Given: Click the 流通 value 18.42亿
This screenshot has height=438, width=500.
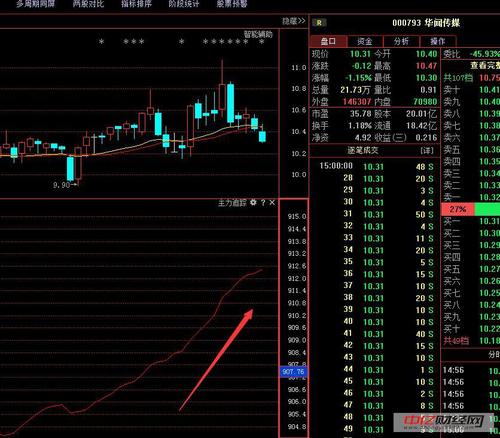Looking at the screenshot, I should (421, 126).
